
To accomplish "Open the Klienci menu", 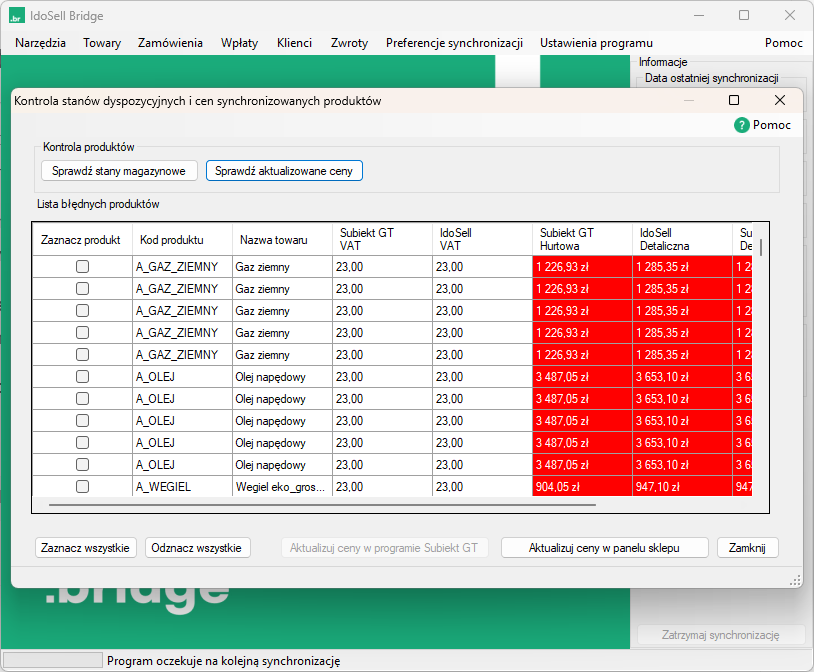I will (x=294, y=43).
